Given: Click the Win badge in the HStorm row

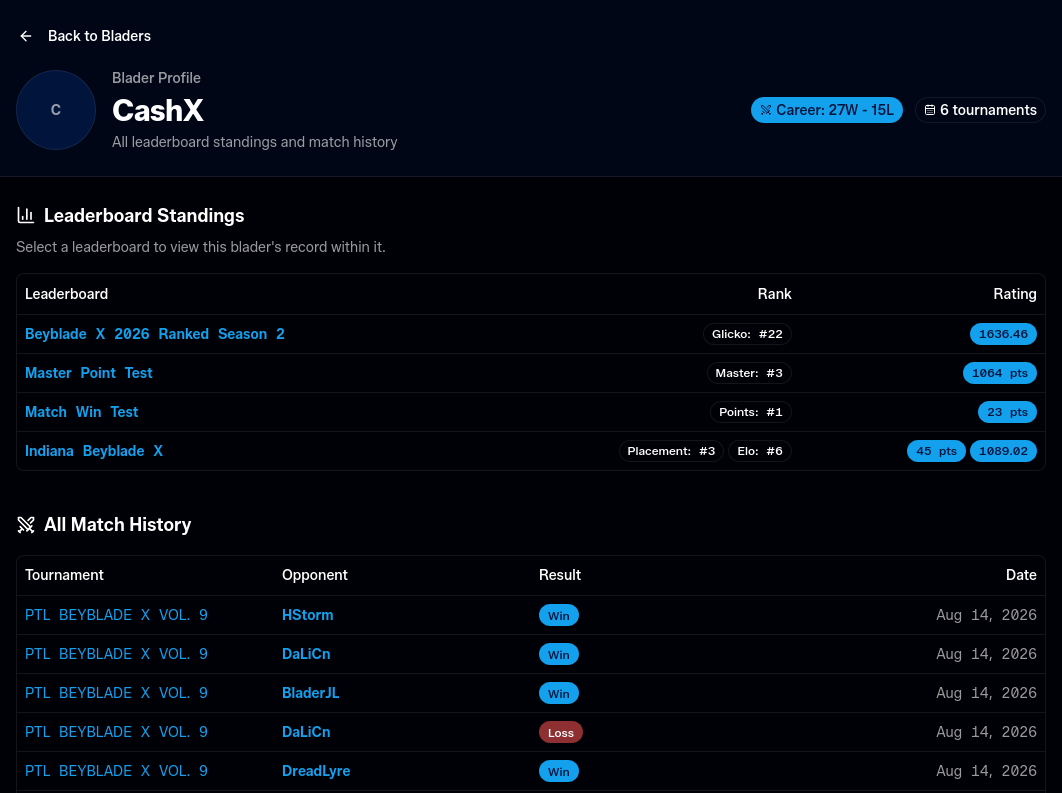Looking at the screenshot, I should (559, 615).
